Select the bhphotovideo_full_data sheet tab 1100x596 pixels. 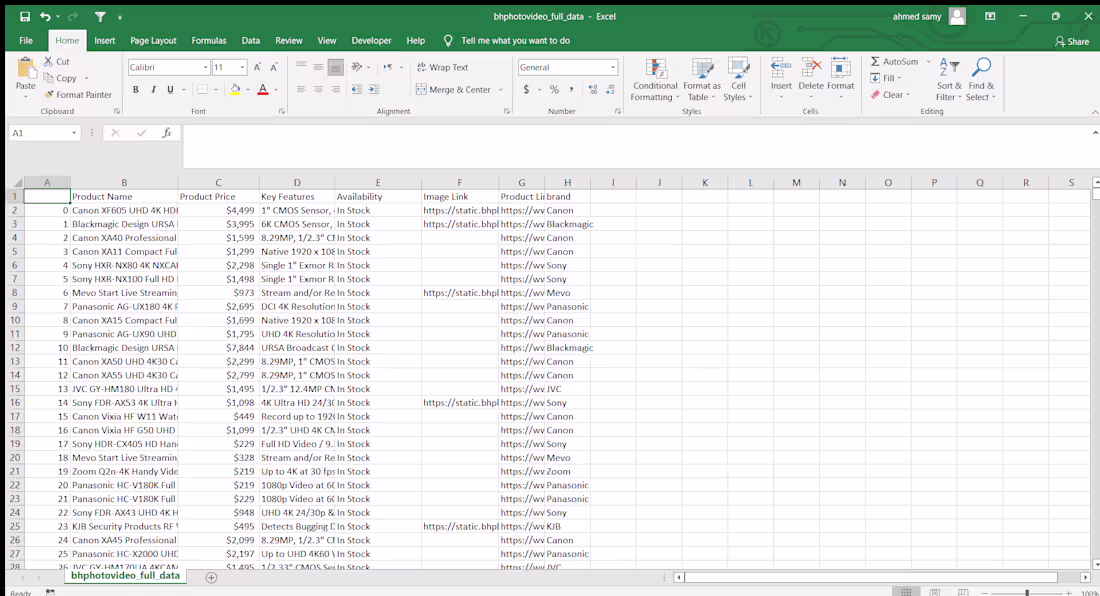pos(124,576)
